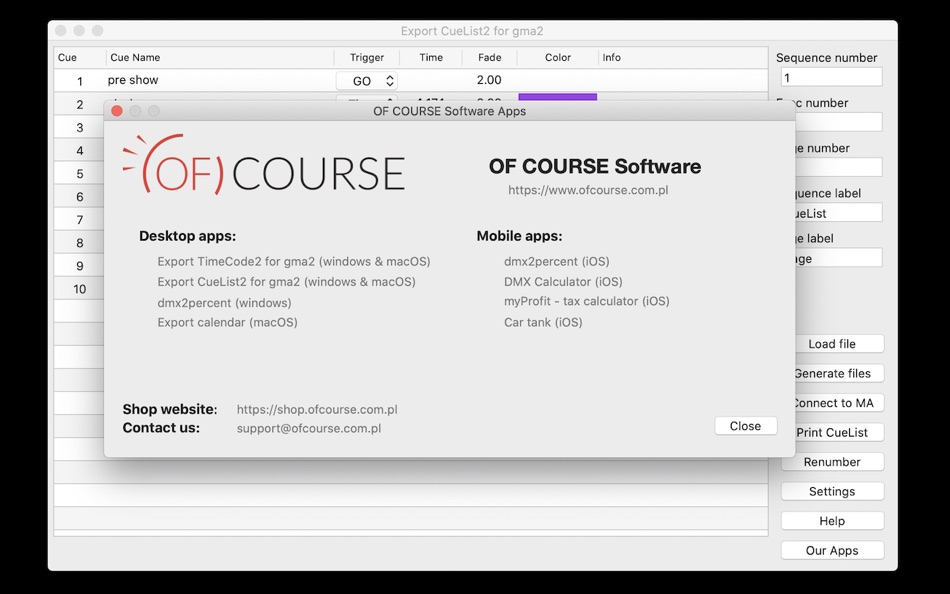950x594 pixels.
Task: Open myProfit - tax calculator (iOS)
Action: pyautogui.click(x=586, y=301)
